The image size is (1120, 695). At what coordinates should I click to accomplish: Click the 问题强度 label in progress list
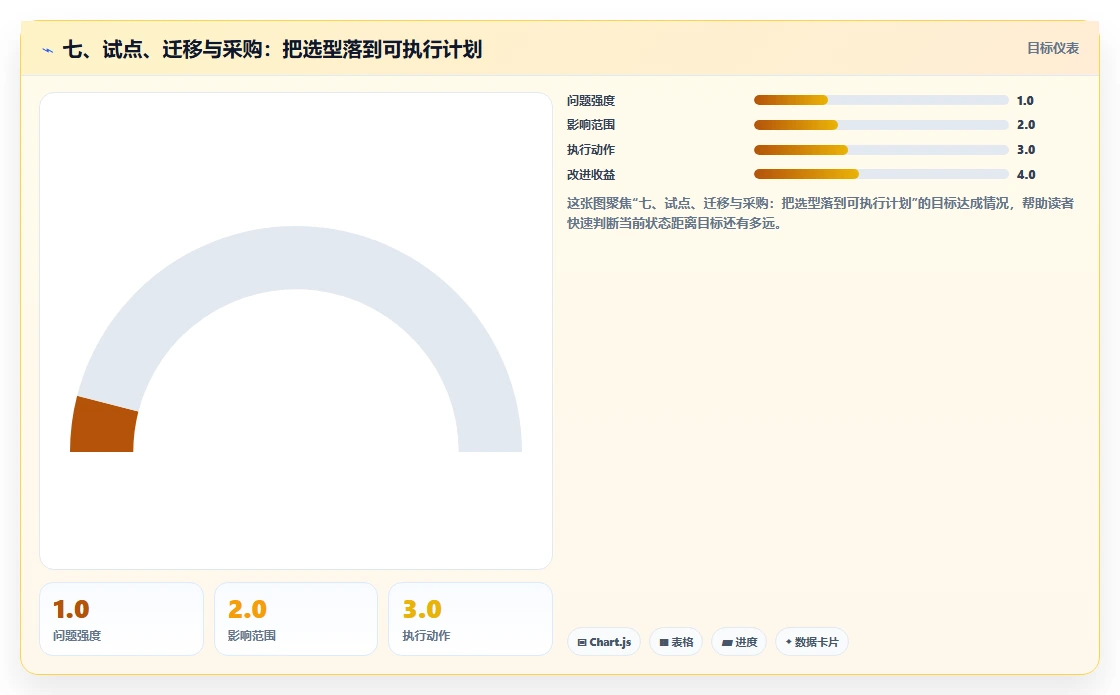[591, 101]
